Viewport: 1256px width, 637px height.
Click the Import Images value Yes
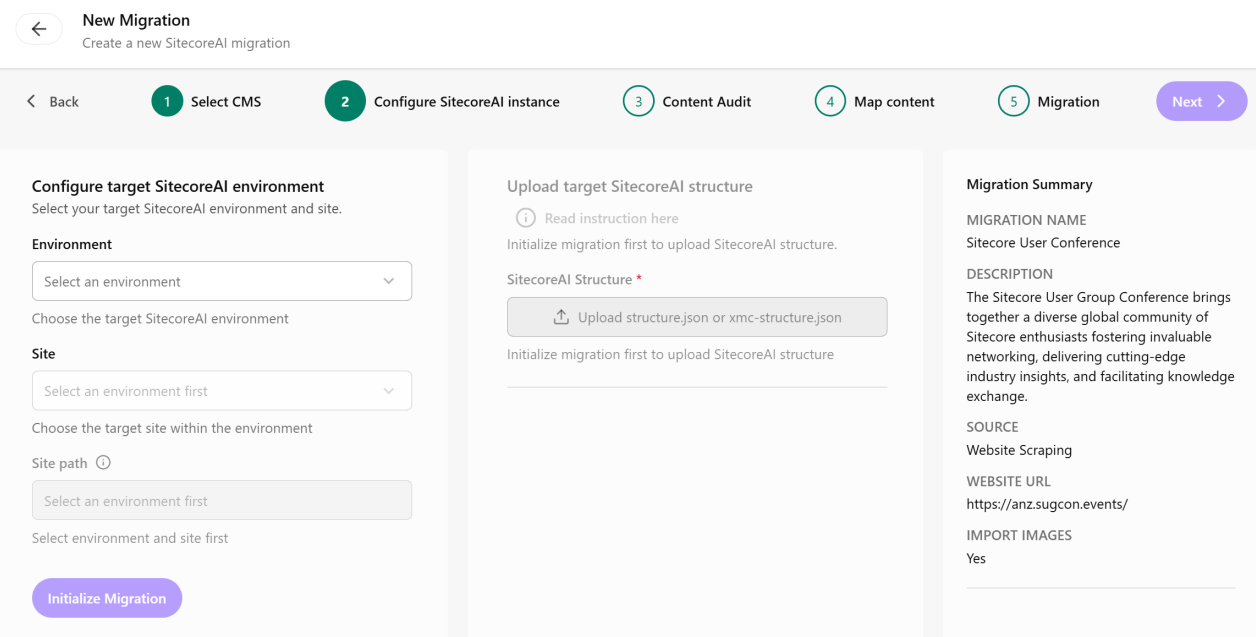(x=976, y=558)
